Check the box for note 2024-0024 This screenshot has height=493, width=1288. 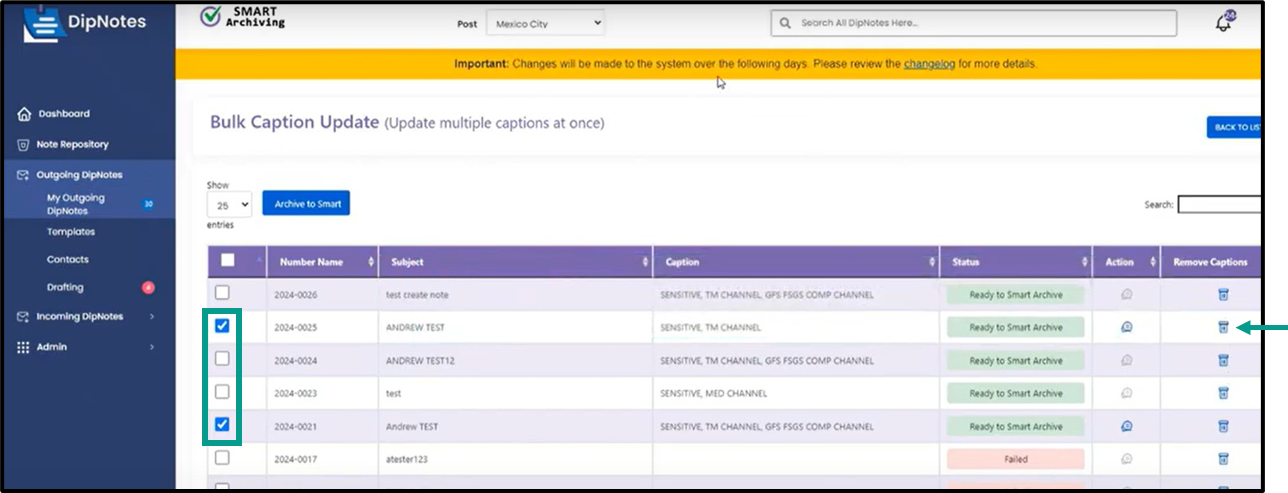(x=222, y=358)
